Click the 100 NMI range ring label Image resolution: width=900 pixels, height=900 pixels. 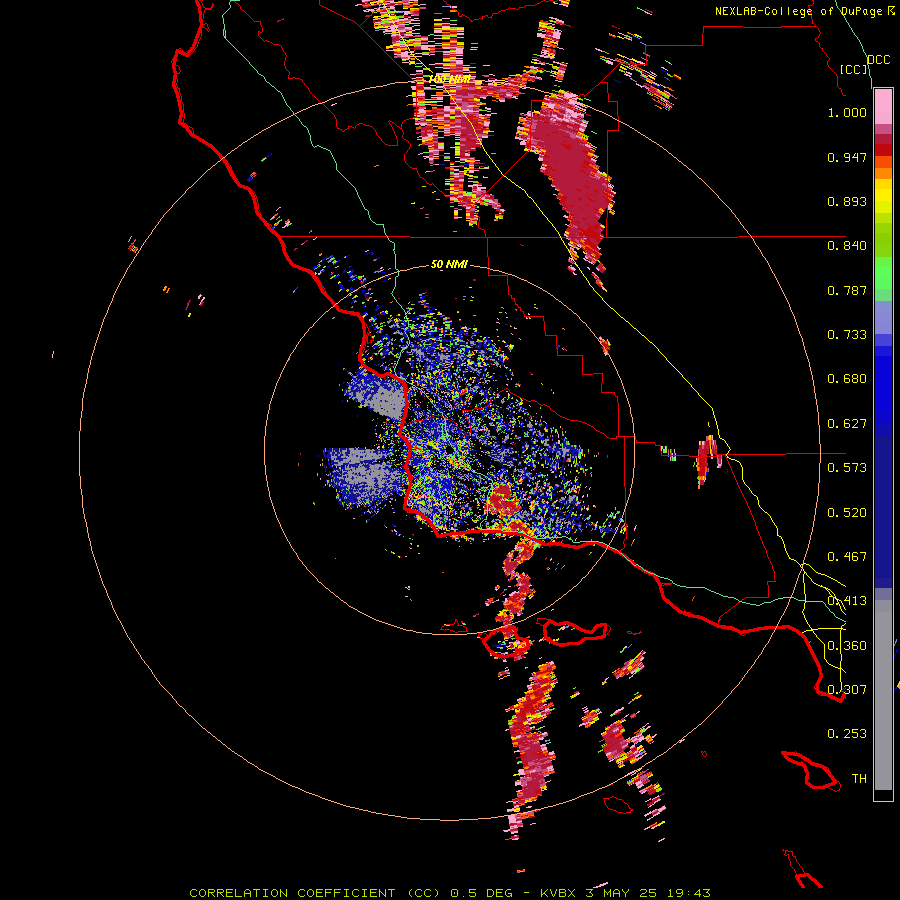click(x=450, y=79)
